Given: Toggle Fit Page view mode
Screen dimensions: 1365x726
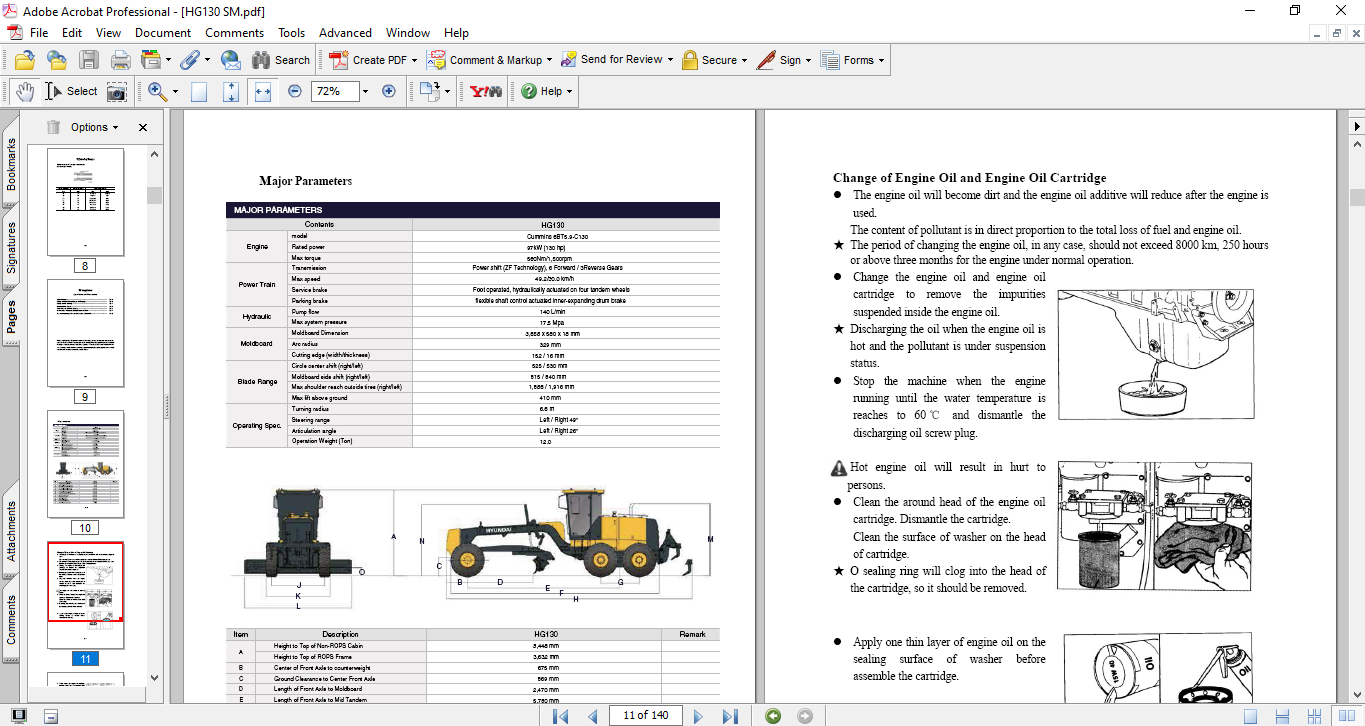Looking at the screenshot, I should pyautogui.click(x=231, y=91).
